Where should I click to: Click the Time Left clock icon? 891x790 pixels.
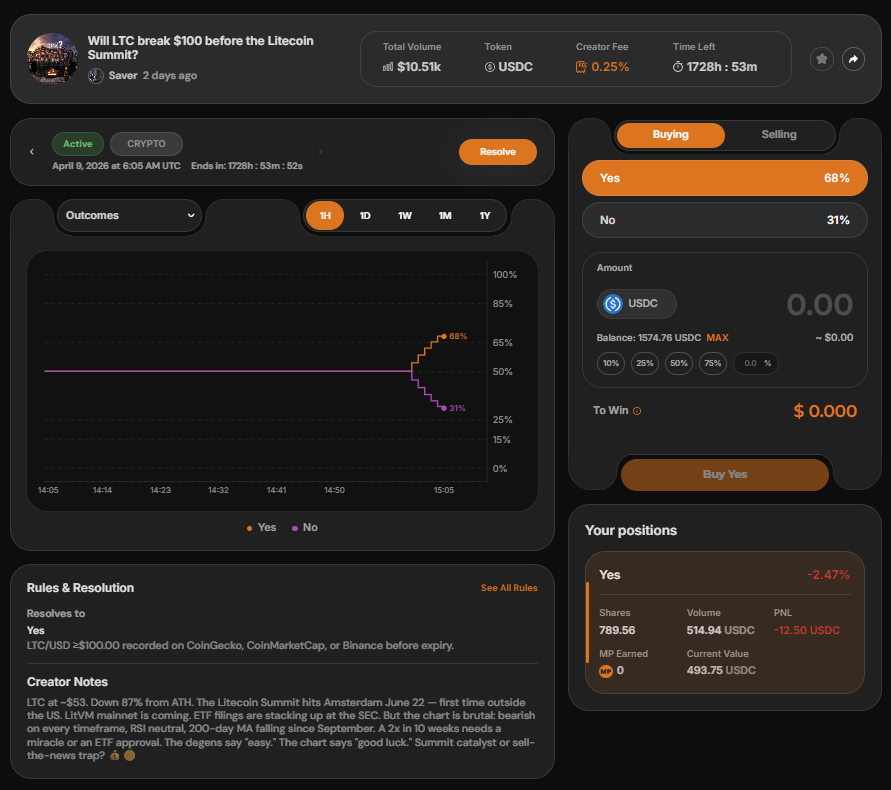point(678,67)
